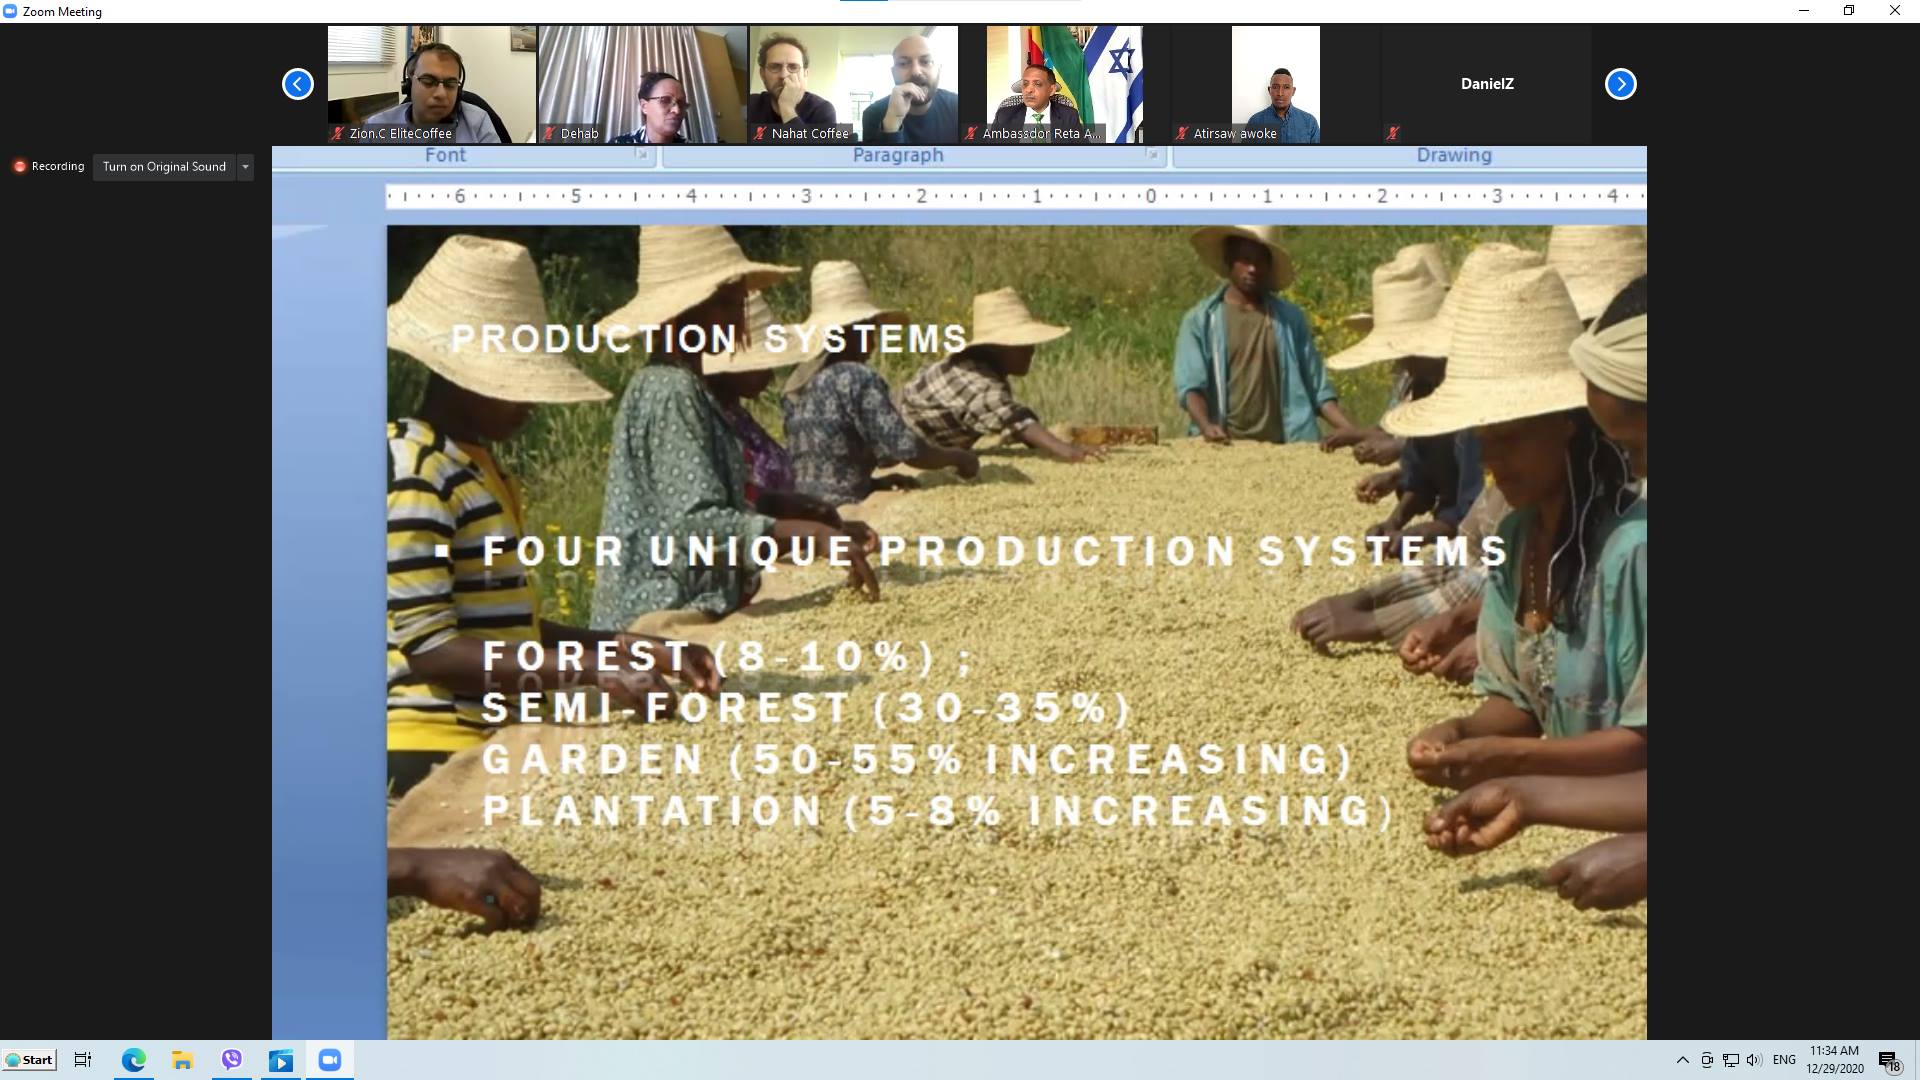Click the Drawing ribbon group label
1920x1080 pixels.
coord(1453,155)
